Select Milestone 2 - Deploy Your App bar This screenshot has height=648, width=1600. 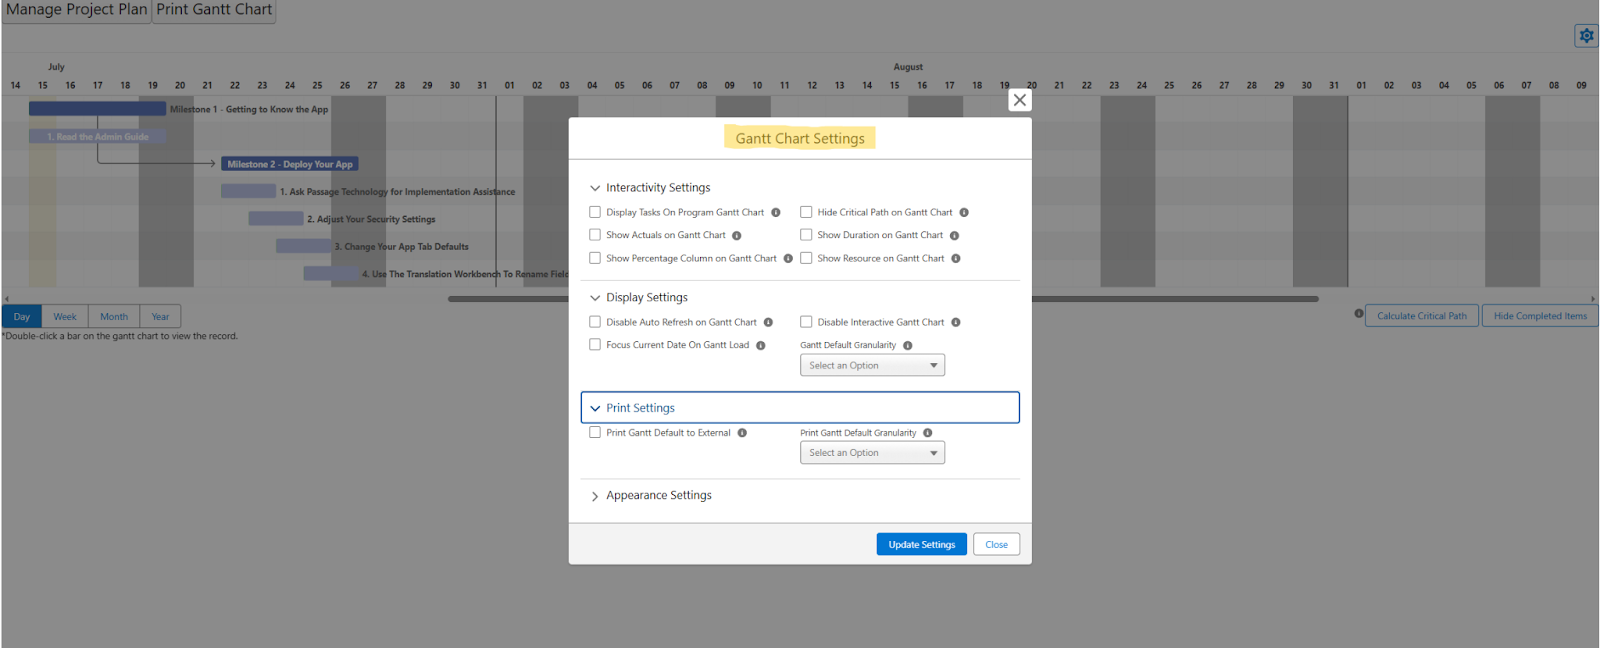click(290, 164)
